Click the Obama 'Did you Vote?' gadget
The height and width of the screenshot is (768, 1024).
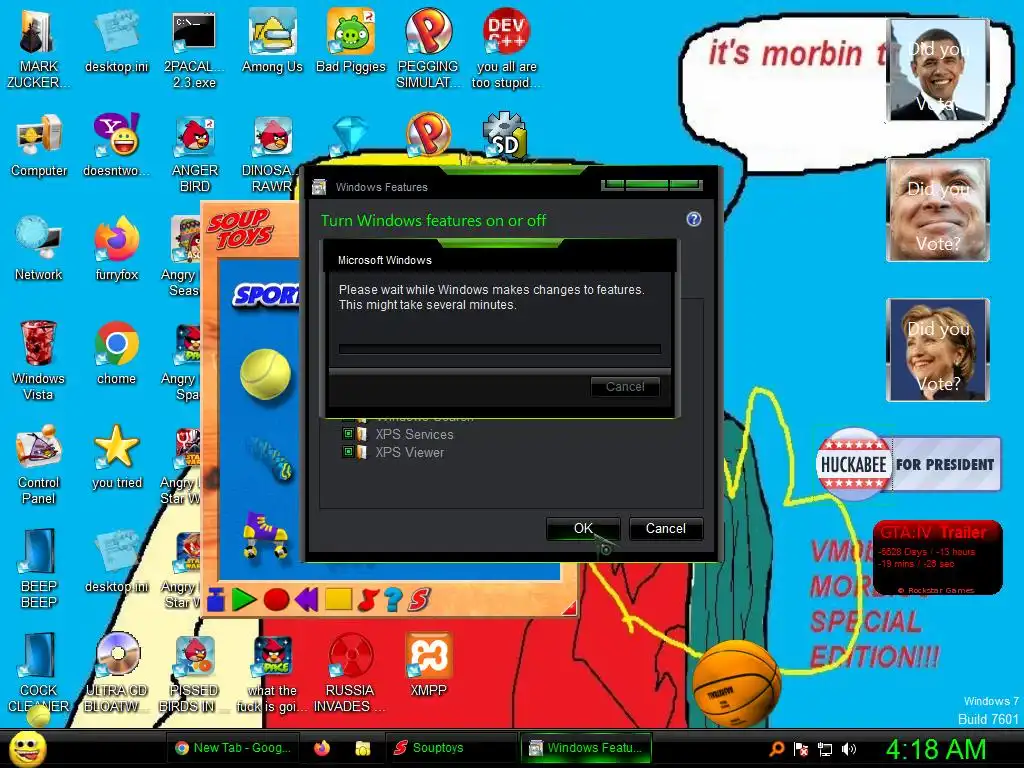point(938,70)
